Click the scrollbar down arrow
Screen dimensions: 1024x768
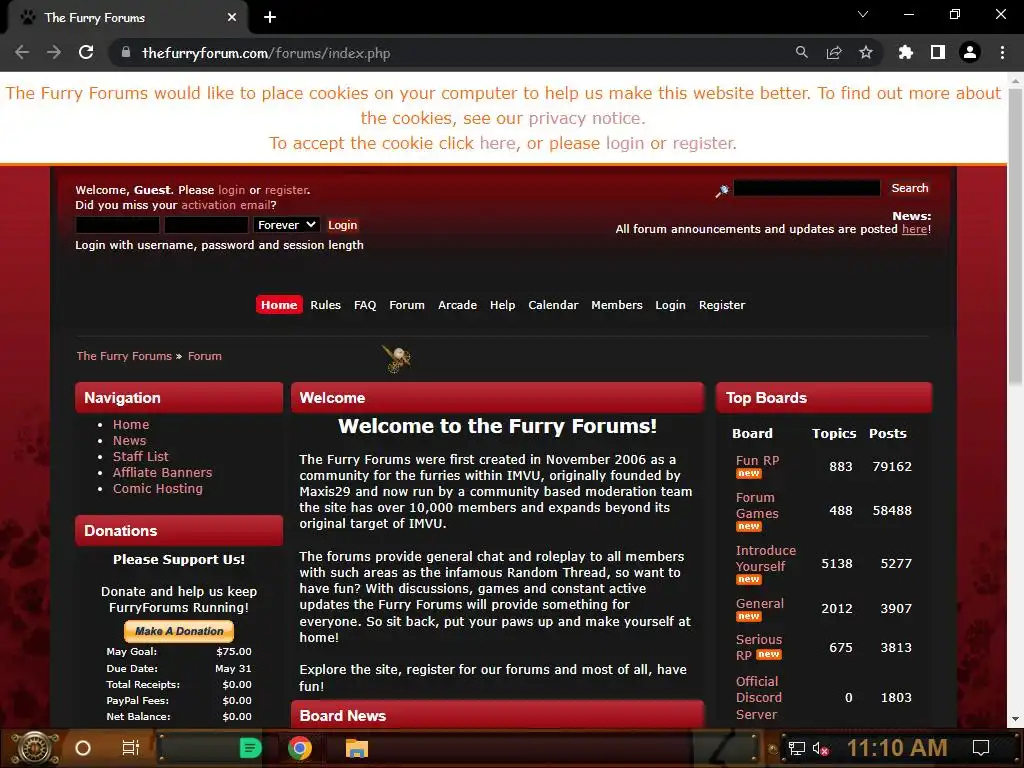(x=1014, y=719)
